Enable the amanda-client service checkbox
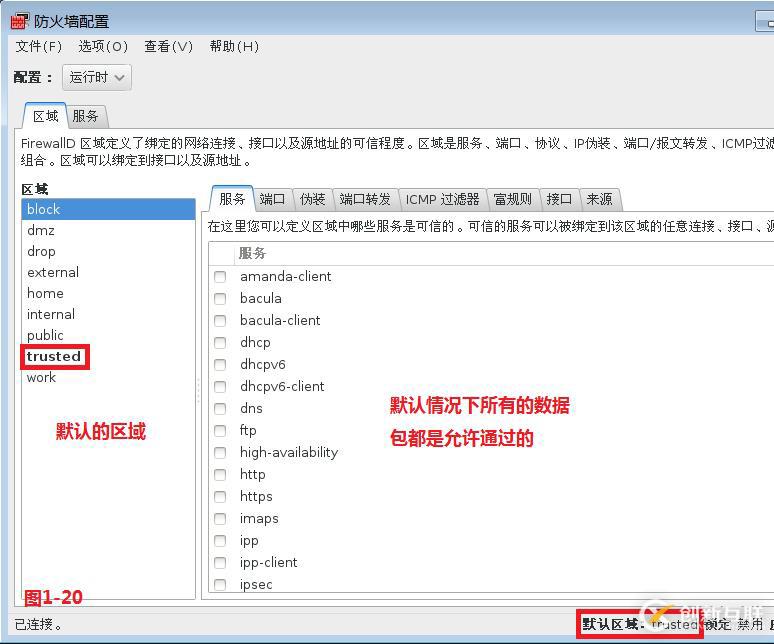Screen dimensions: 774x644 pyautogui.click(x=220, y=276)
